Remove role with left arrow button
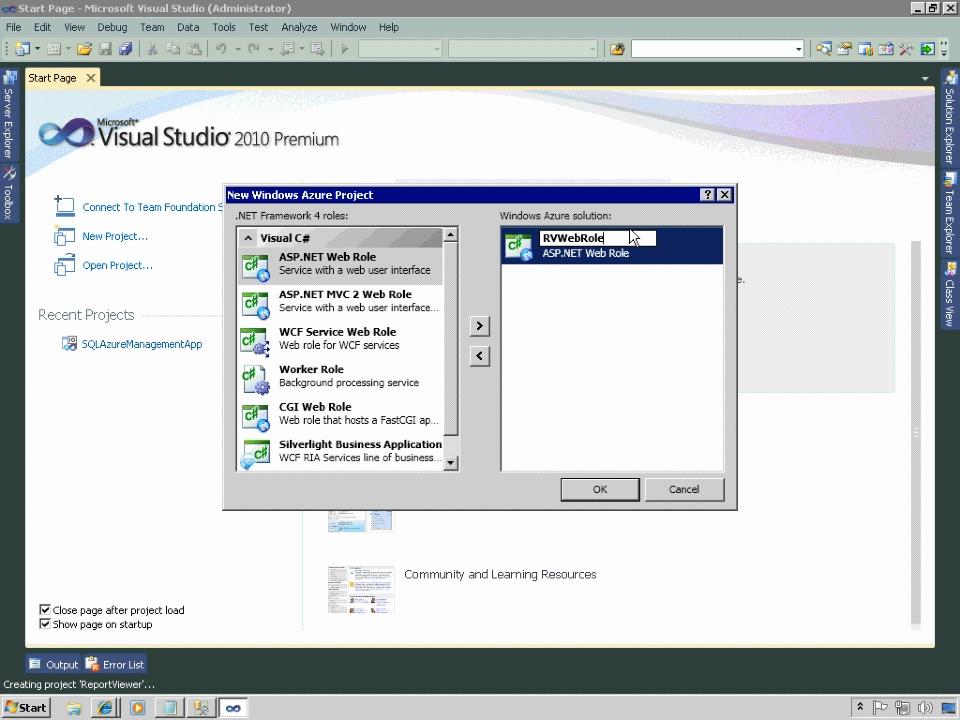Screen dimensions: 960x720 coord(479,356)
